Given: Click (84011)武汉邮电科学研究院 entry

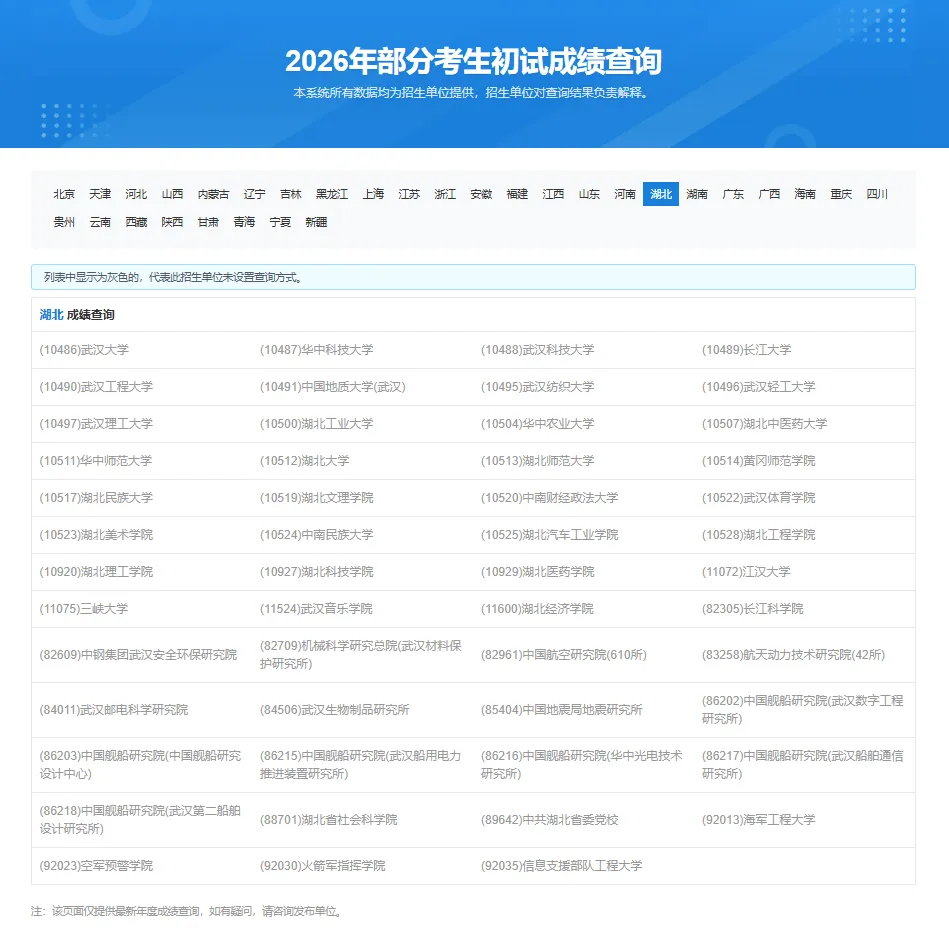Looking at the screenshot, I should coord(114,710).
